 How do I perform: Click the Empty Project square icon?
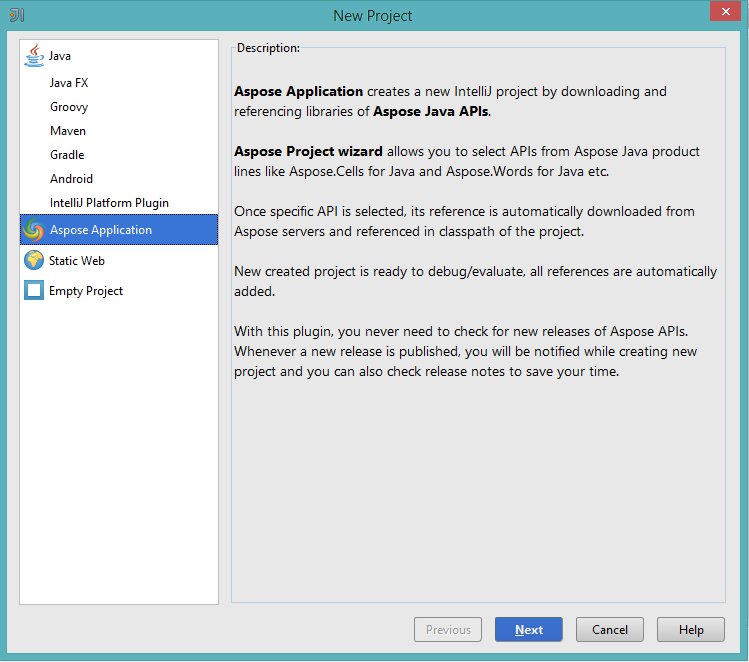point(34,290)
